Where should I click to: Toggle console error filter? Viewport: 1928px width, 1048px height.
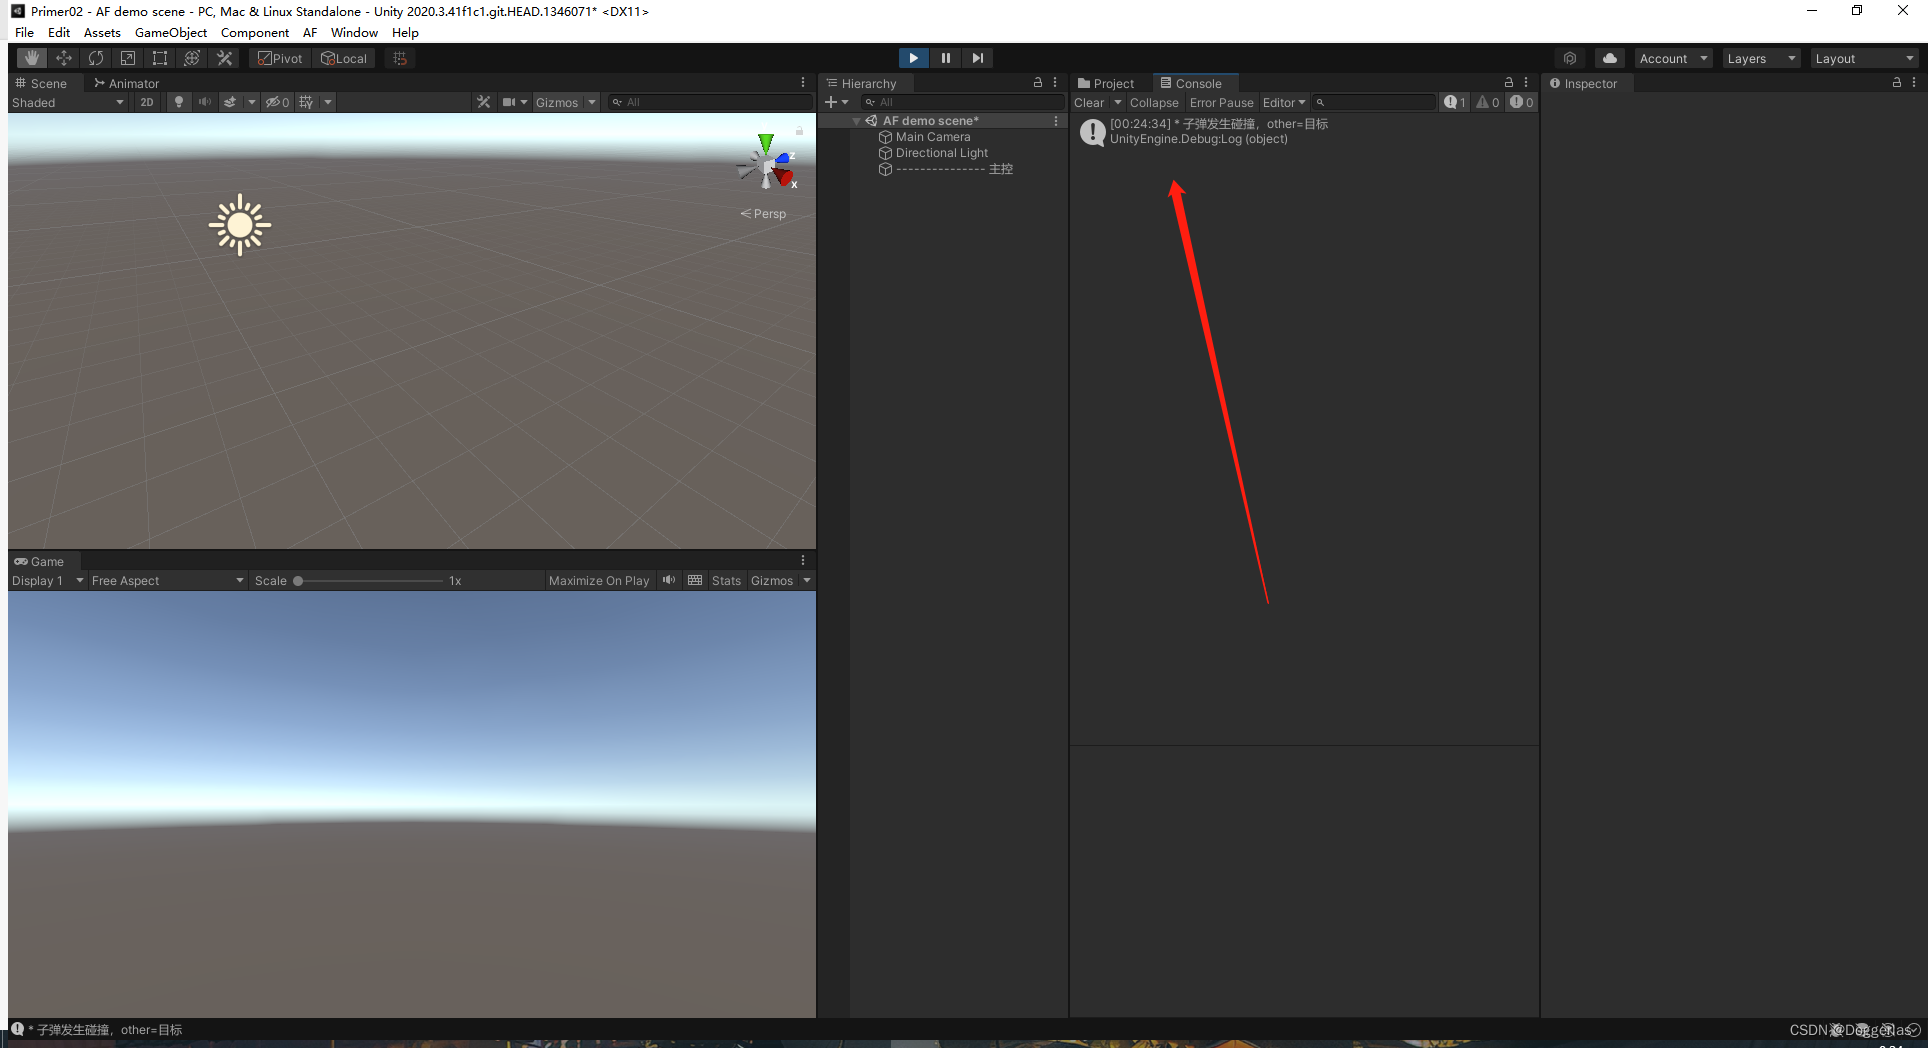click(x=1522, y=102)
